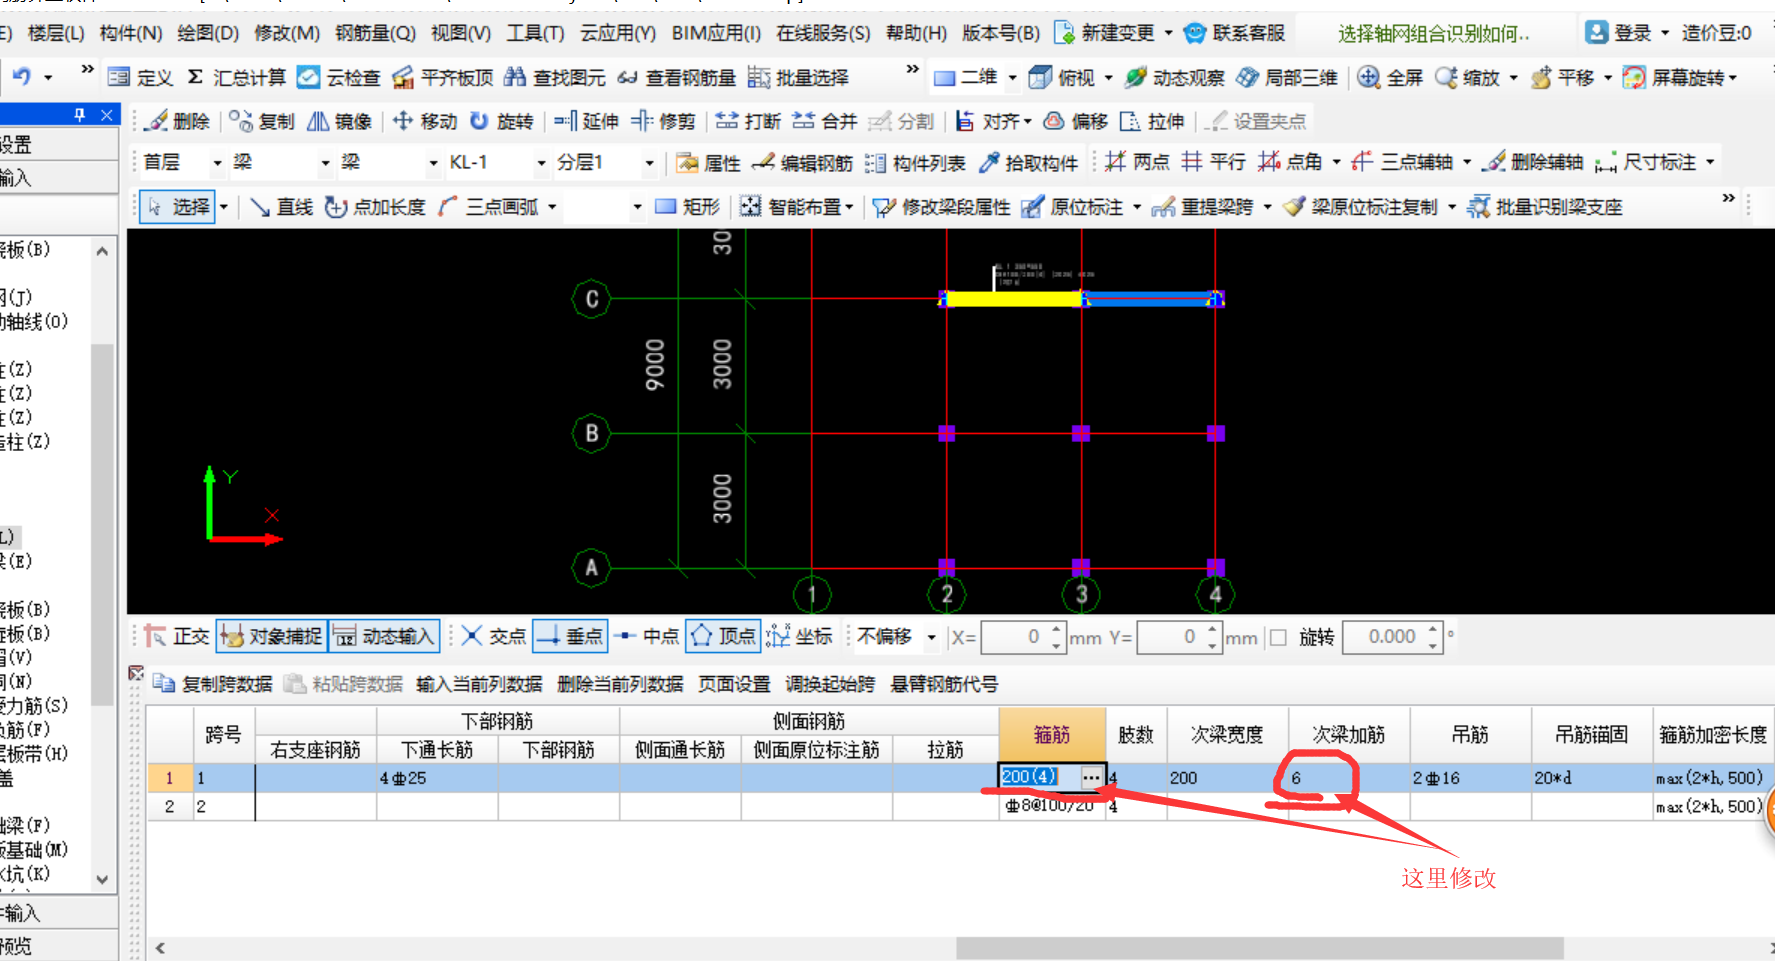Click the X coordinate input field

click(x=1014, y=637)
